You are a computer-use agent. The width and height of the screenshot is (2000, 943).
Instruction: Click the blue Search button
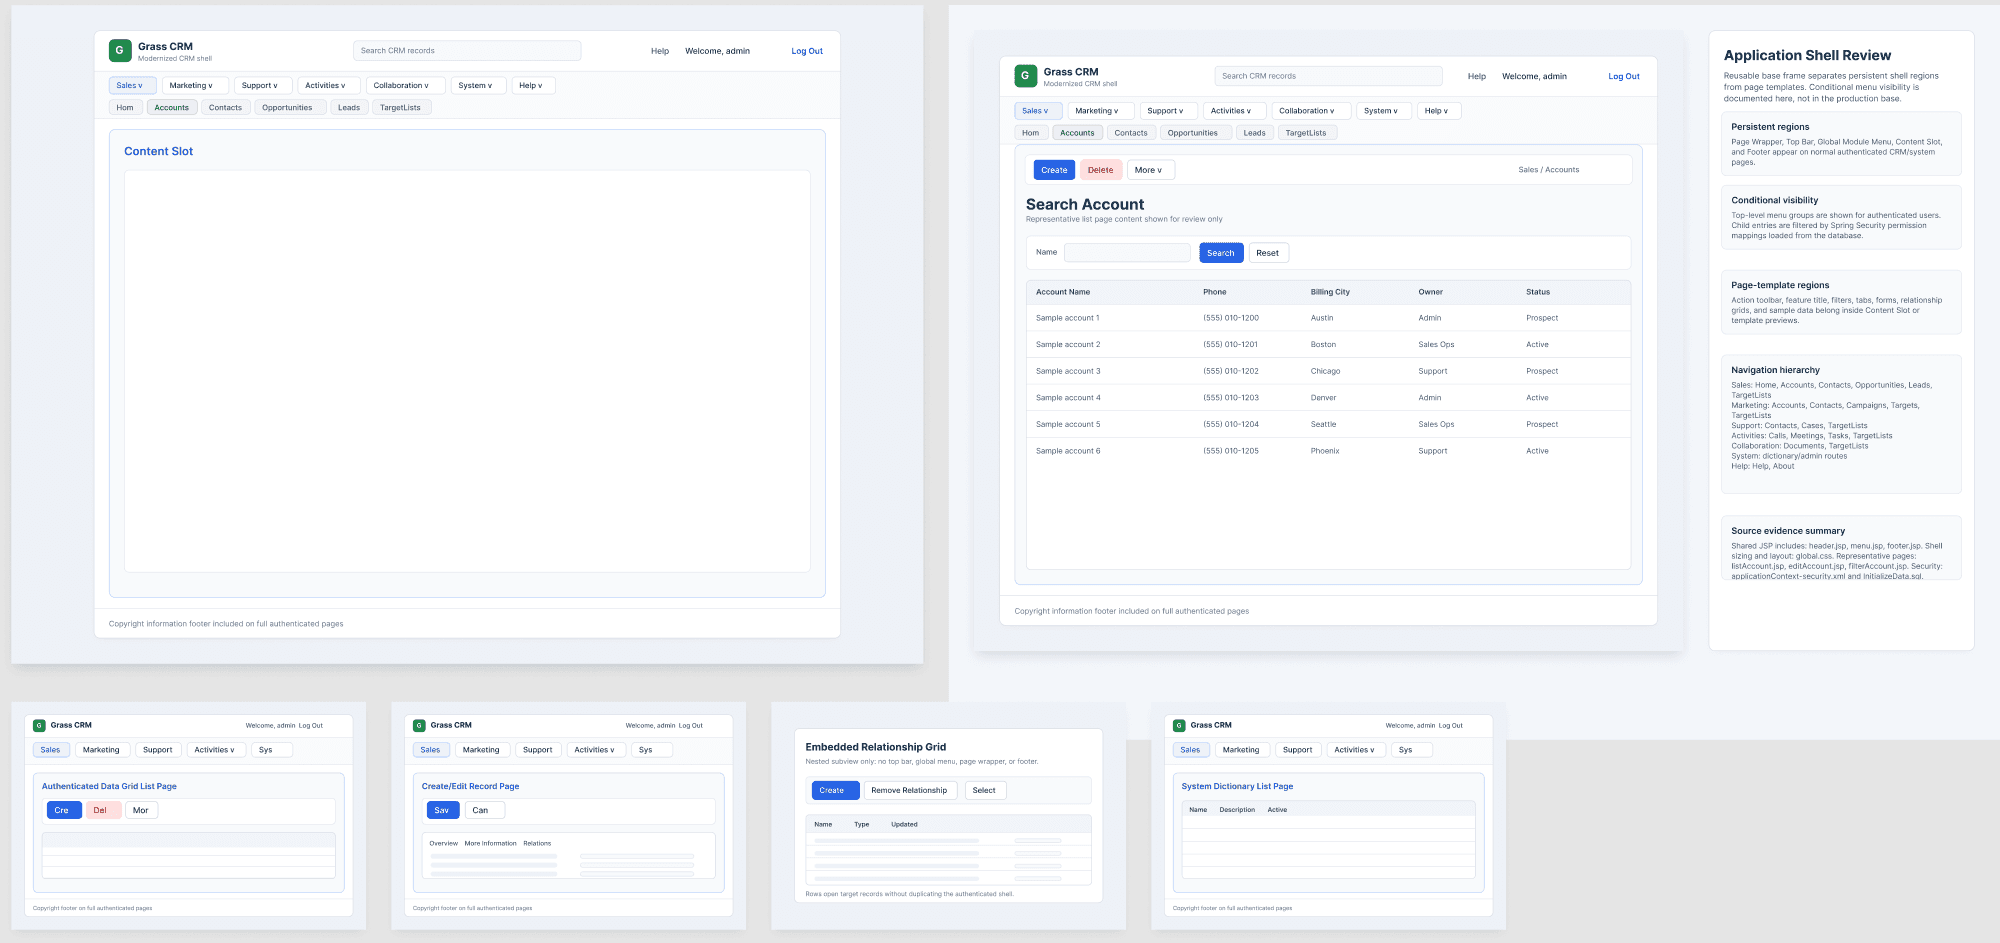1221,253
